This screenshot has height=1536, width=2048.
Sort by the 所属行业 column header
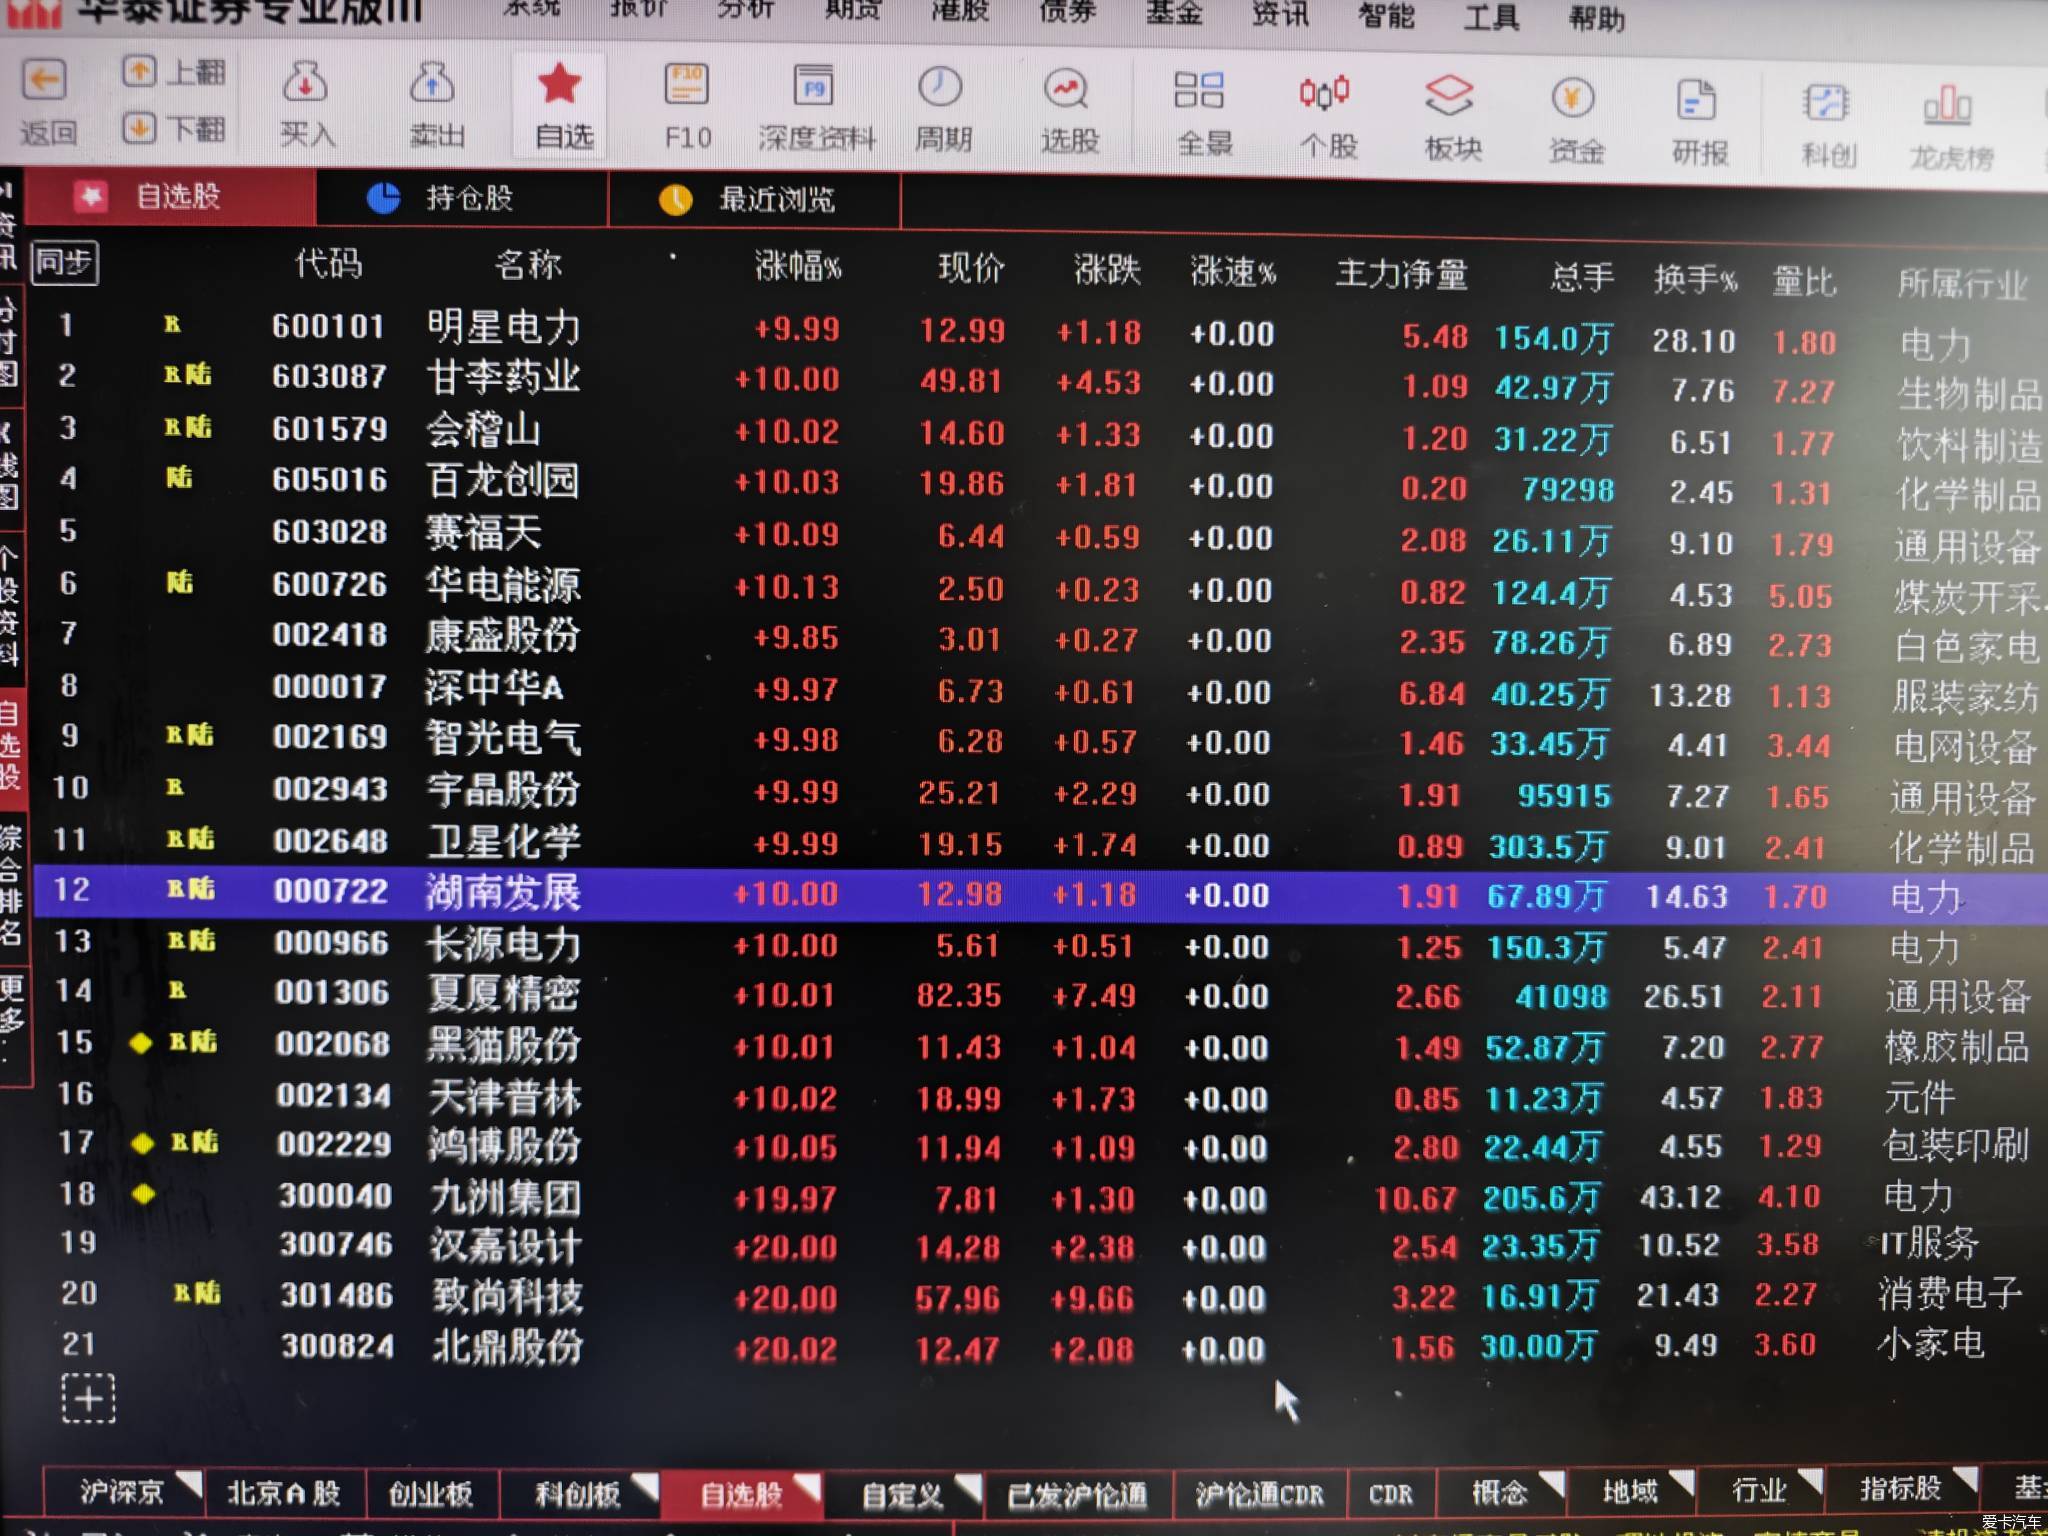[x=1962, y=284]
